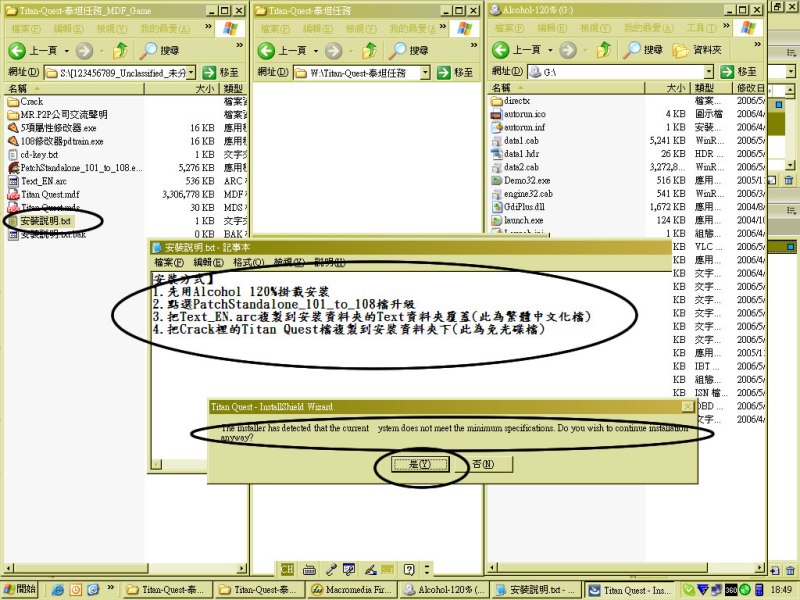Select the GdiPlus.dll file icon
800x600 pixels.
click(496, 207)
